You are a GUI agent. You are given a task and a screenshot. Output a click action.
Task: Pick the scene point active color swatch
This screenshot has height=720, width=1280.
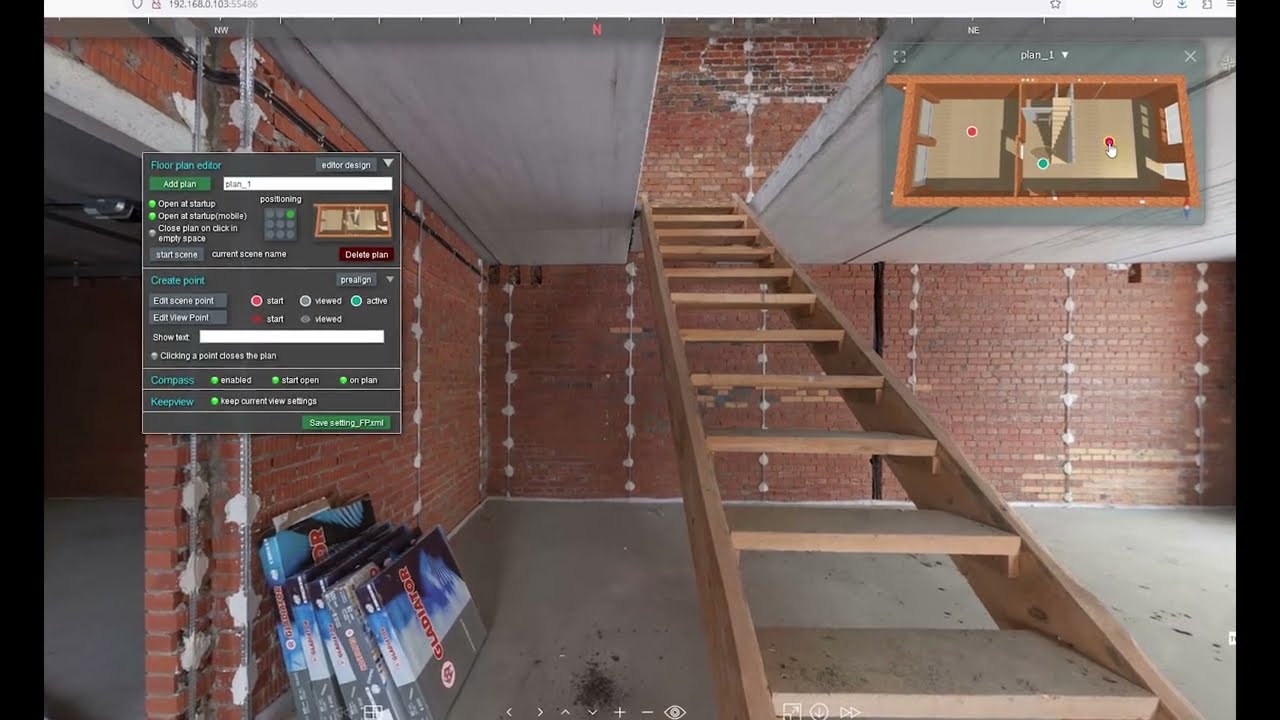pos(357,301)
